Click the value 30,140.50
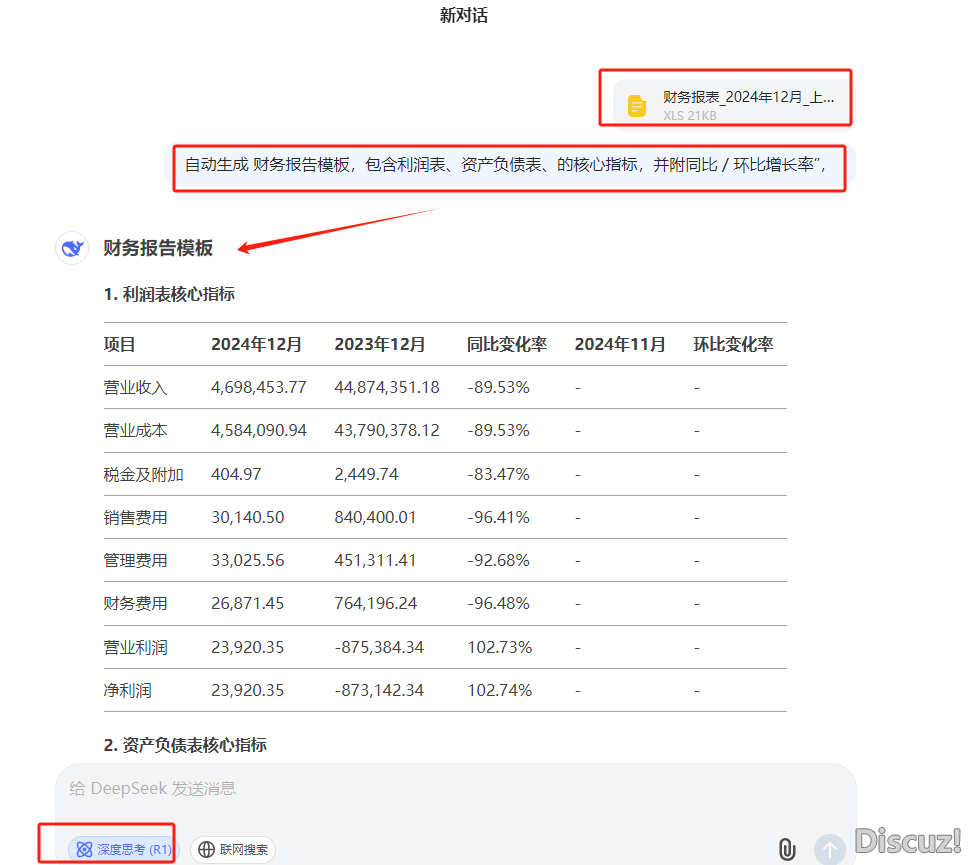 pos(248,517)
